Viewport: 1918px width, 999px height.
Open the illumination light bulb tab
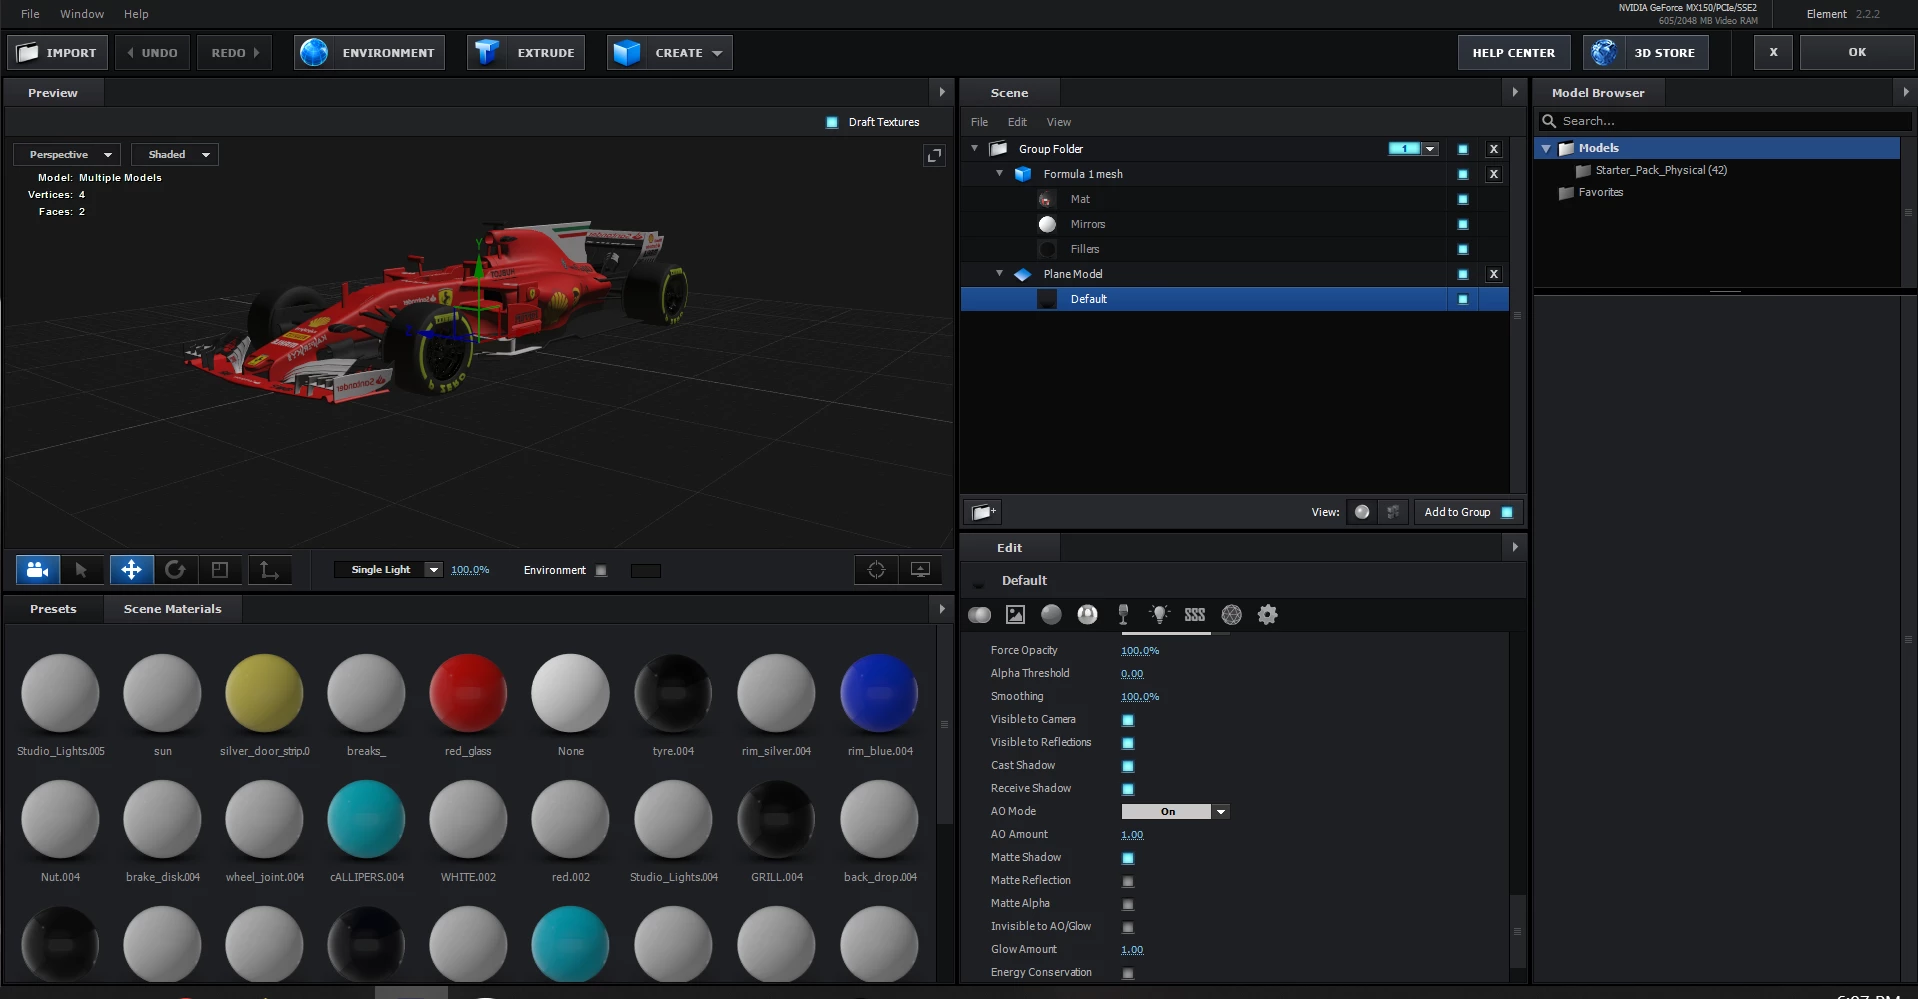[x=1159, y=615]
